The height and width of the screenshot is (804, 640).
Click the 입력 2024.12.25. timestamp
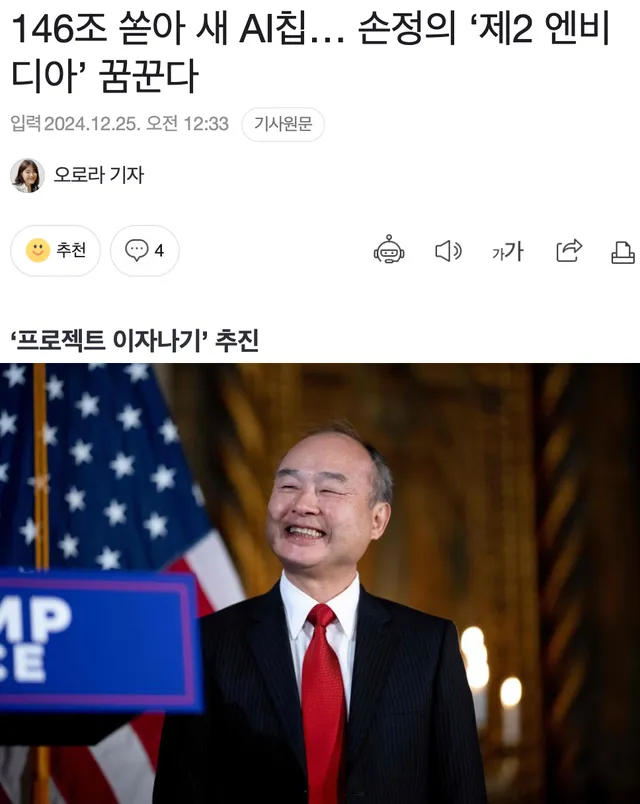[119, 124]
